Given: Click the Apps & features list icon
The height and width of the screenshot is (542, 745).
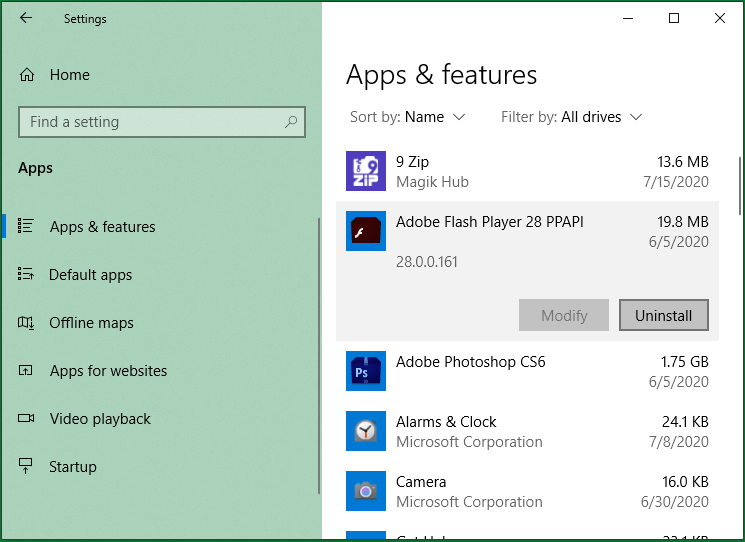Looking at the screenshot, I should (x=26, y=226).
